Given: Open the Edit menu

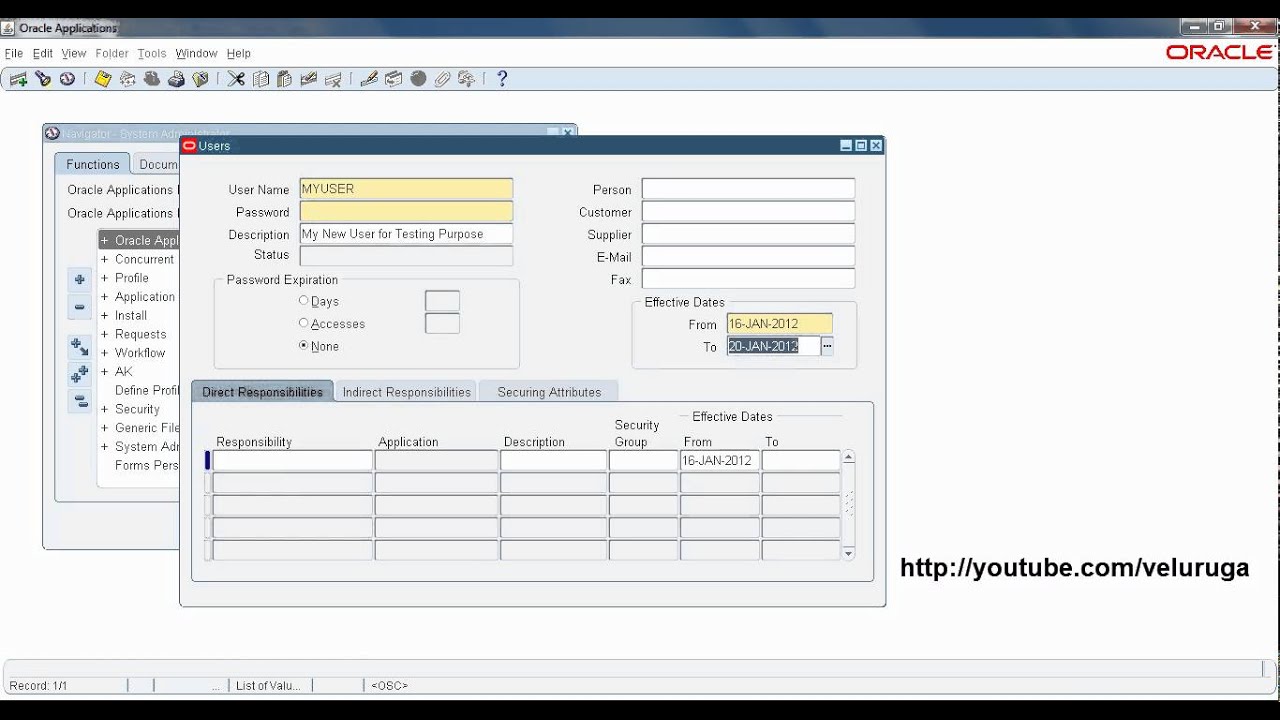Looking at the screenshot, I should pyautogui.click(x=42, y=53).
